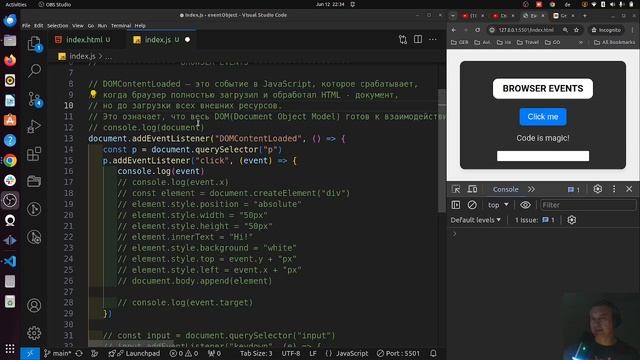The image size is (640, 360).
Task: Click the lightbulb code action on line 9
Action: (93, 94)
